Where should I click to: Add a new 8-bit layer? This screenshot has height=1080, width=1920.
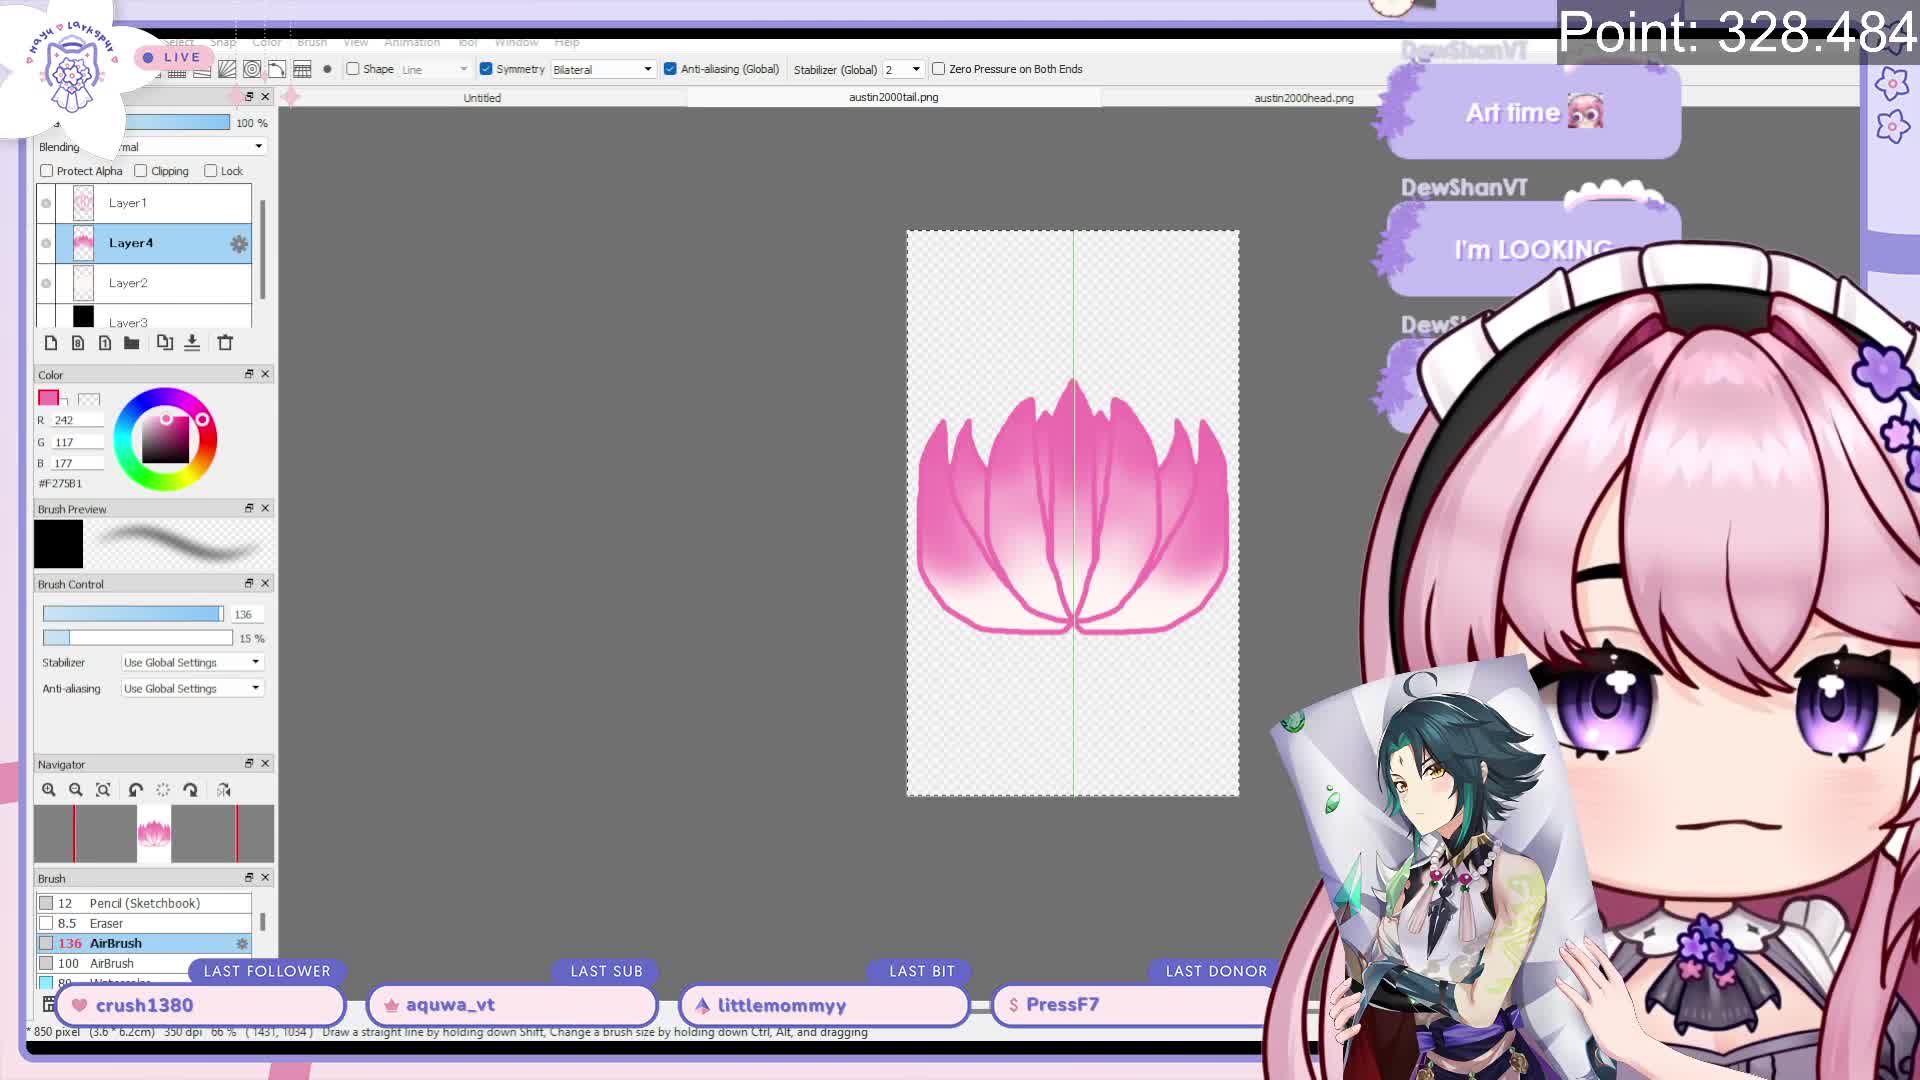78,343
